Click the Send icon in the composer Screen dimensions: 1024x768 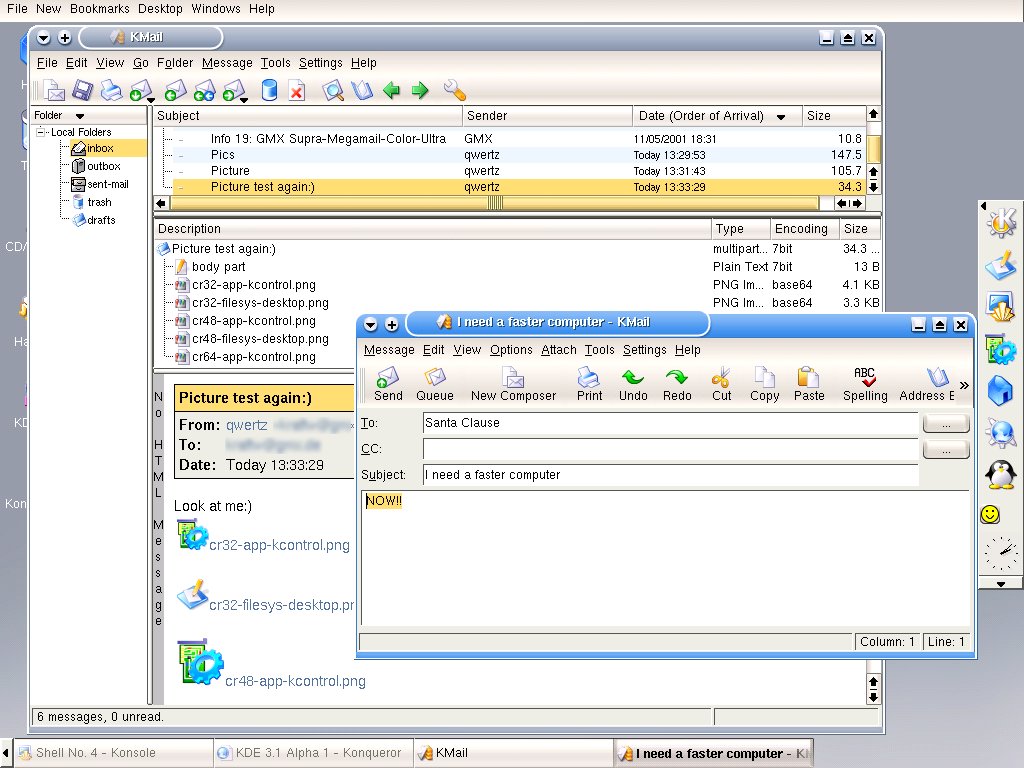(x=388, y=384)
